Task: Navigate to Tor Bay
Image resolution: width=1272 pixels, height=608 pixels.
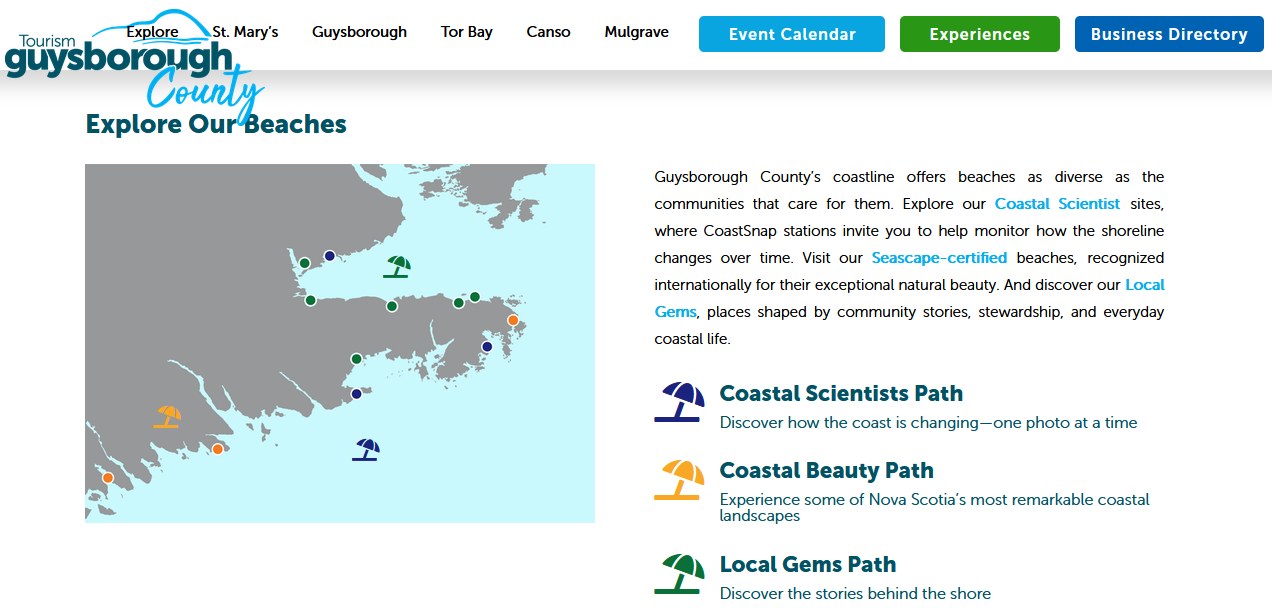Action: [467, 32]
